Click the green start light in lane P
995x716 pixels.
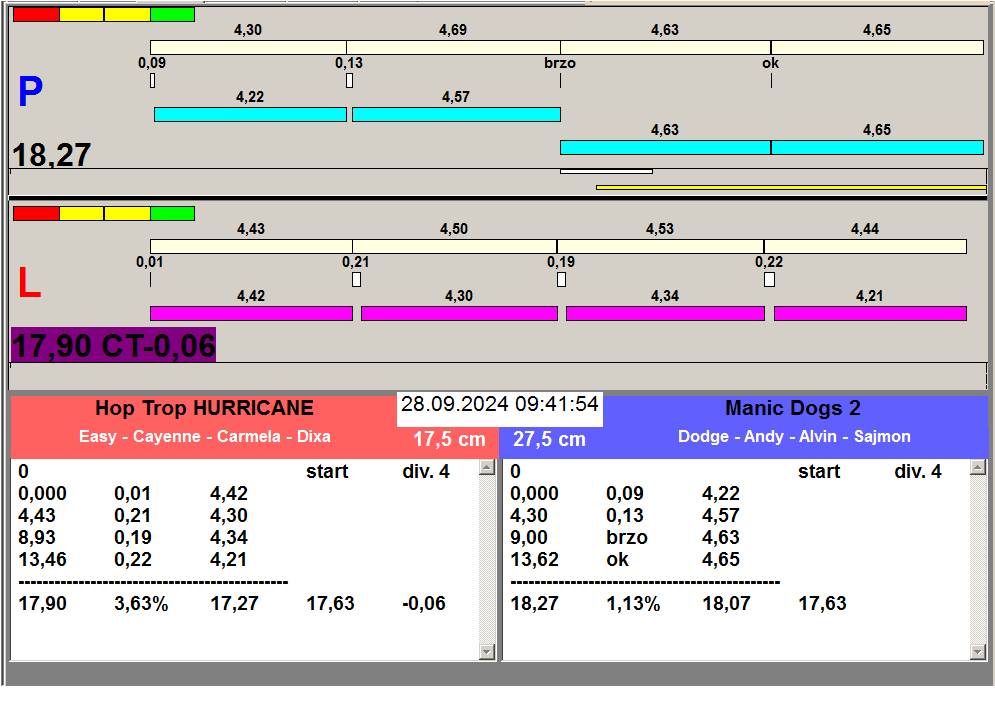click(x=172, y=14)
